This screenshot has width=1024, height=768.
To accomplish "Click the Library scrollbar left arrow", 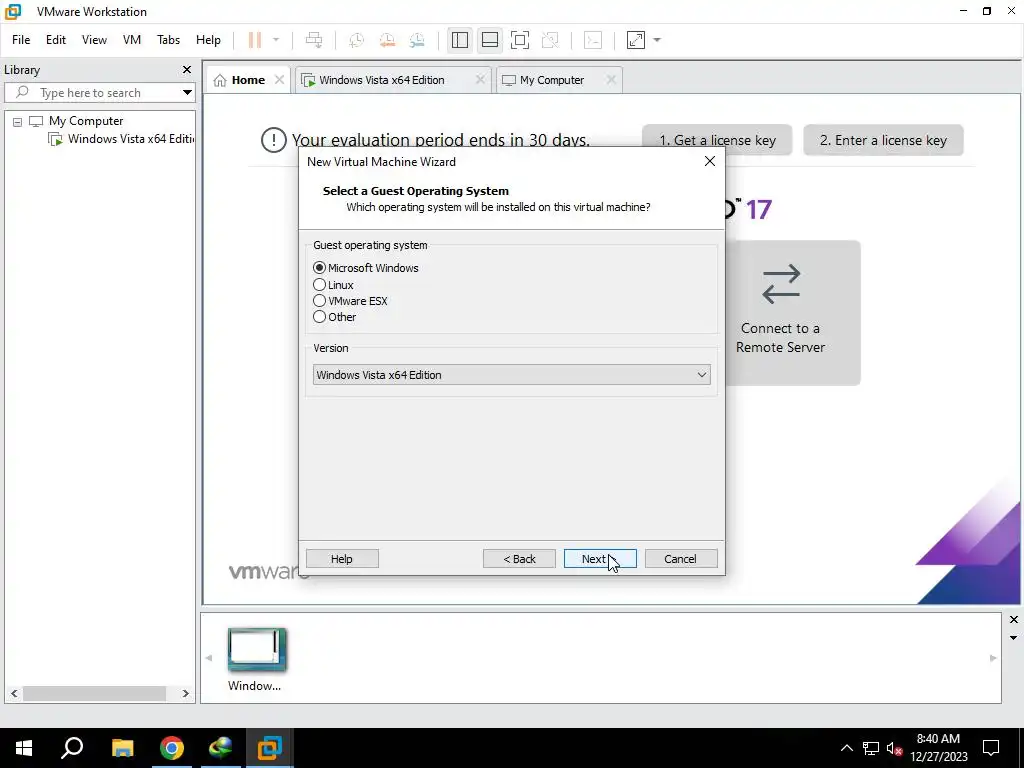I will [x=14, y=694].
